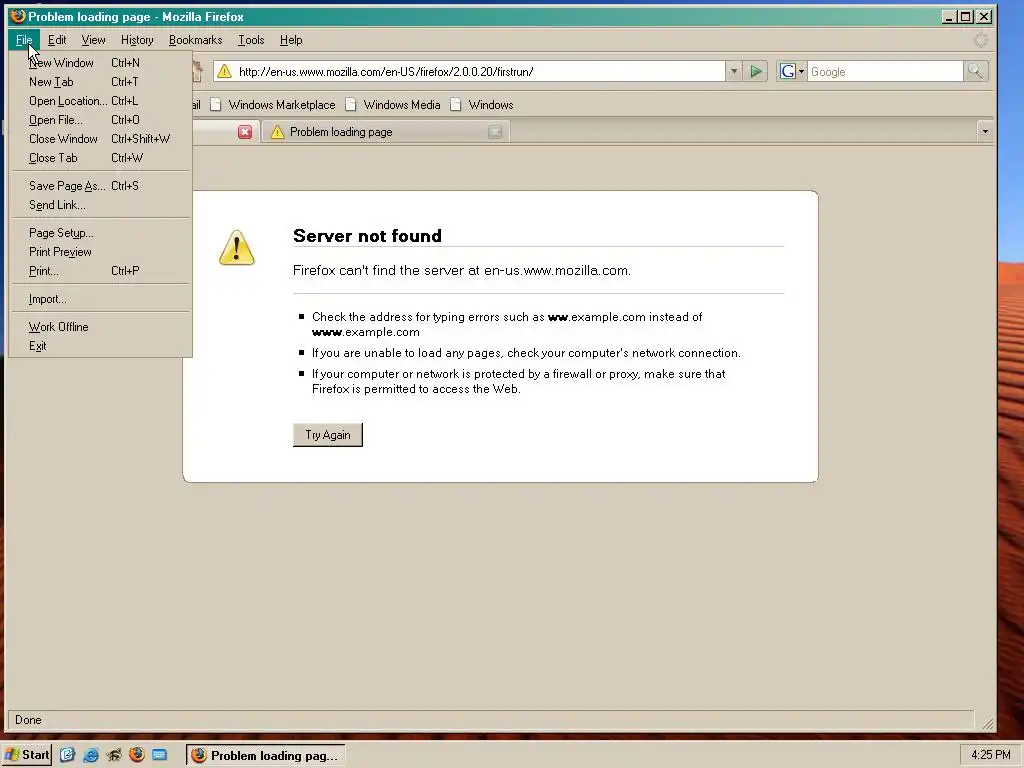Click the Windows Media bookmark page icon
Screen dimensions: 1024x768
click(351, 105)
